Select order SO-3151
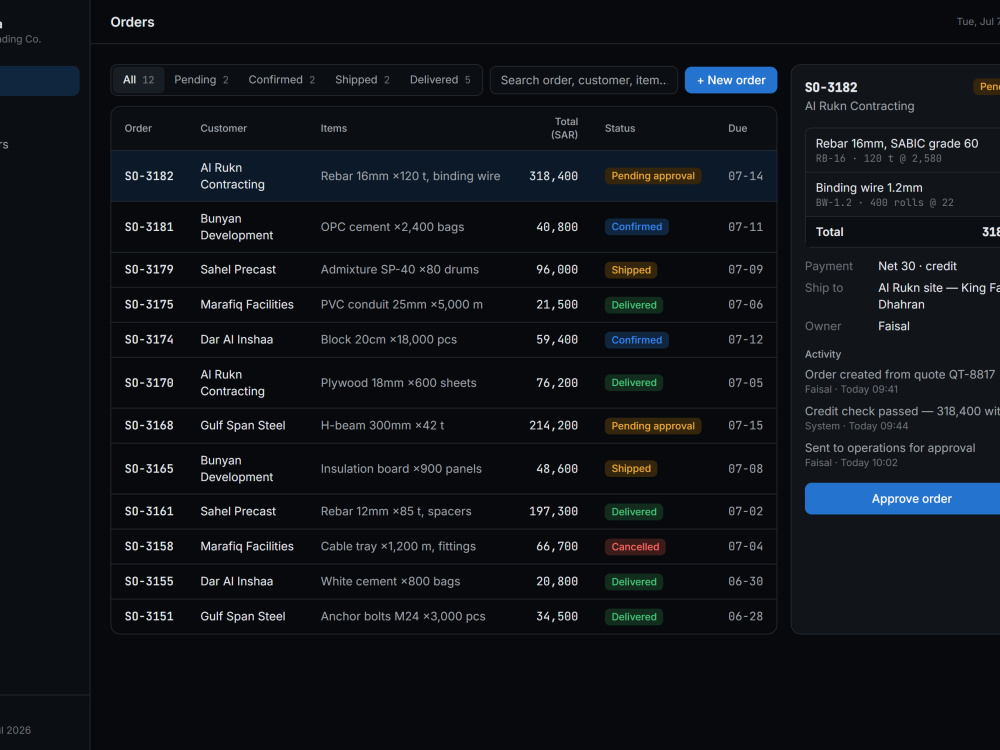This screenshot has height=750, width=1000. 444,617
